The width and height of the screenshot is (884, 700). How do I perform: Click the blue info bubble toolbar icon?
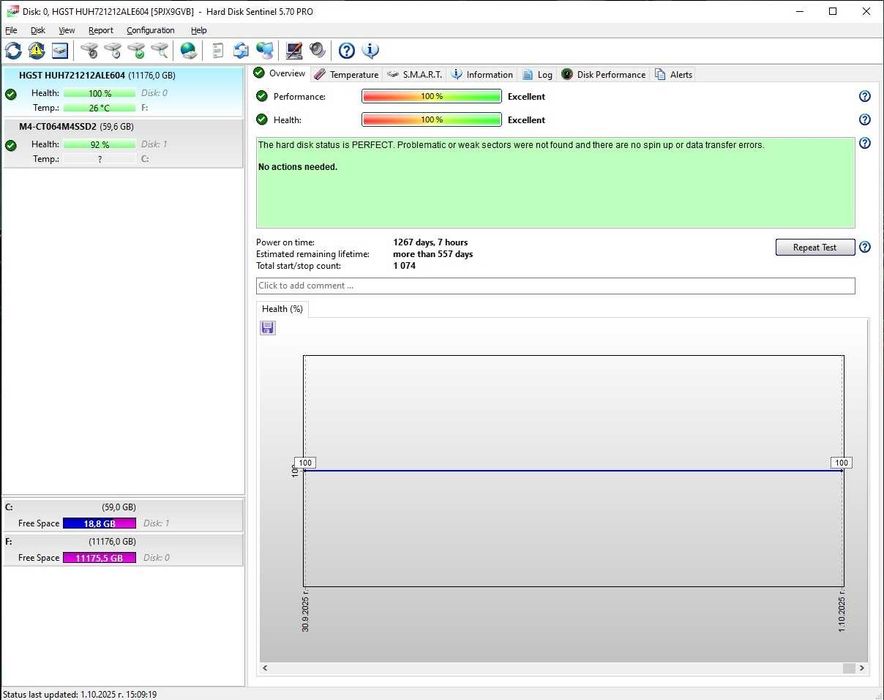point(370,51)
